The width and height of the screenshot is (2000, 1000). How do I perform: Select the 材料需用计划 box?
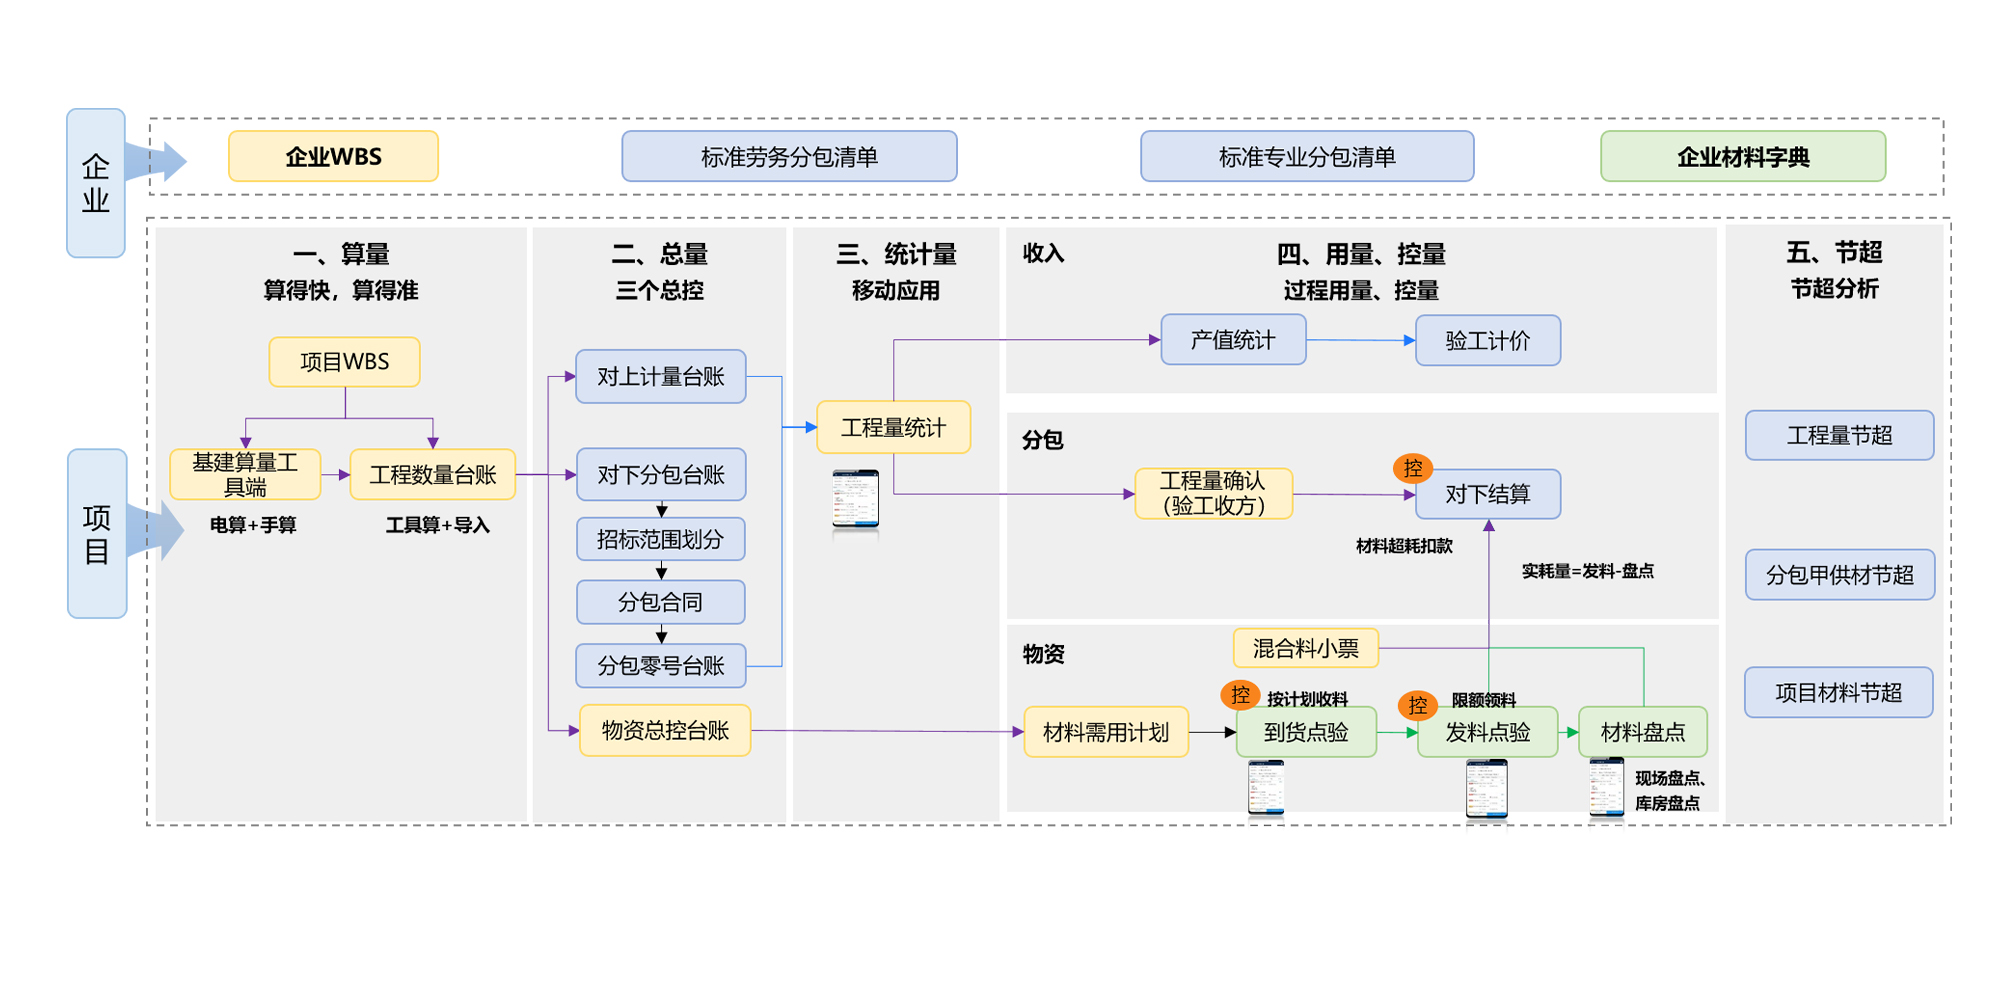point(1105,733)
